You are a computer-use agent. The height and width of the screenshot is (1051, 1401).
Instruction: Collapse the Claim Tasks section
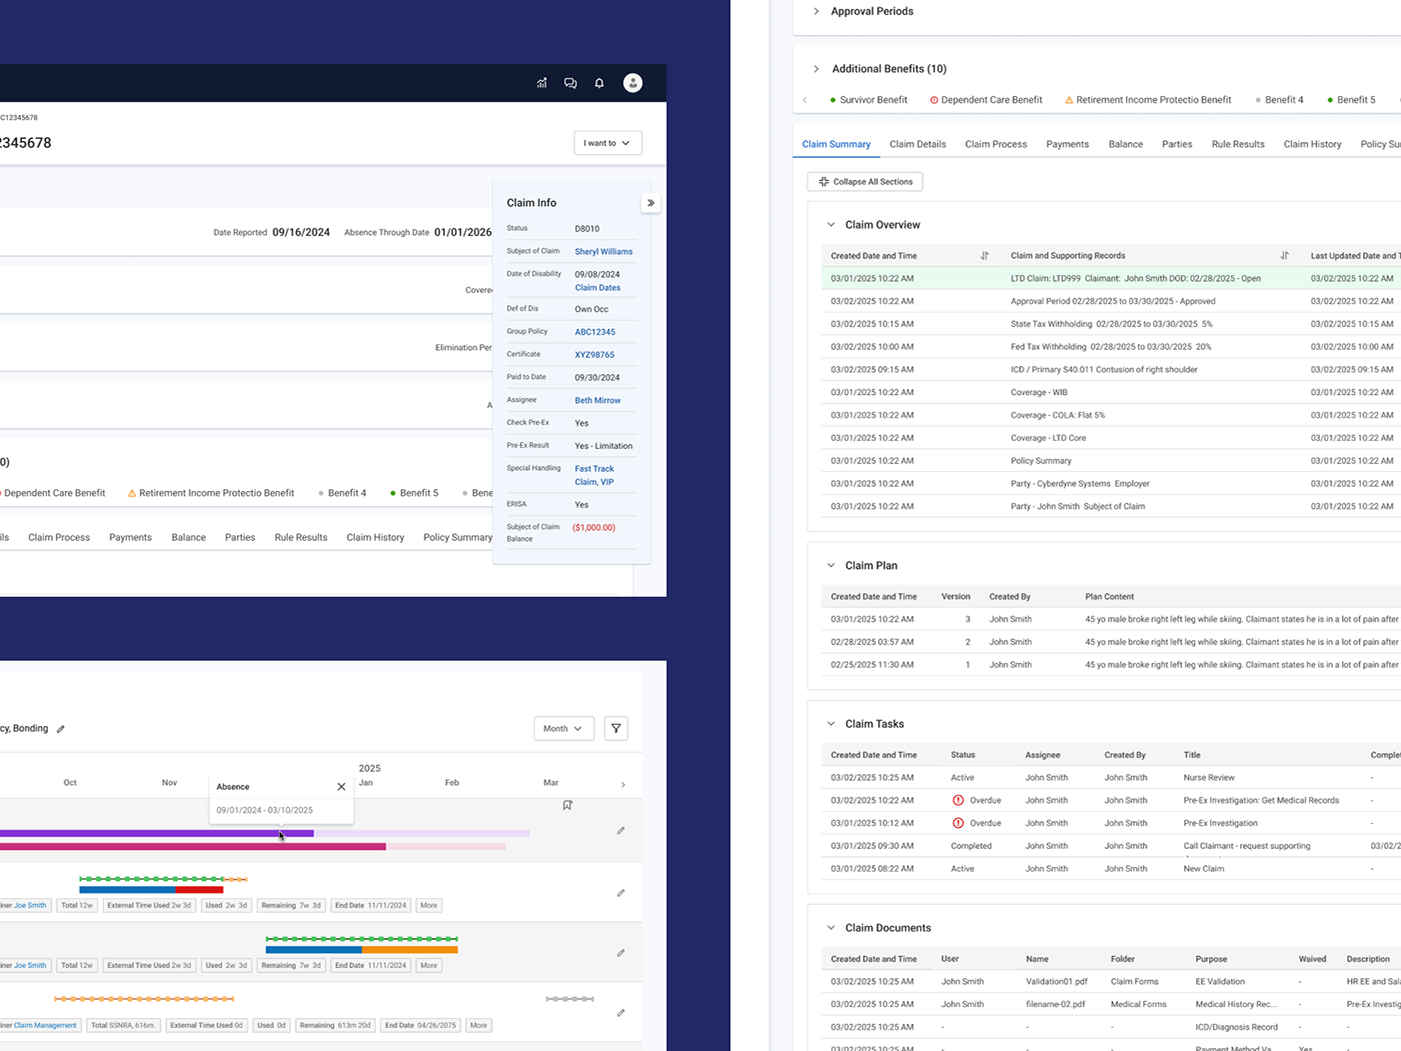831,724
